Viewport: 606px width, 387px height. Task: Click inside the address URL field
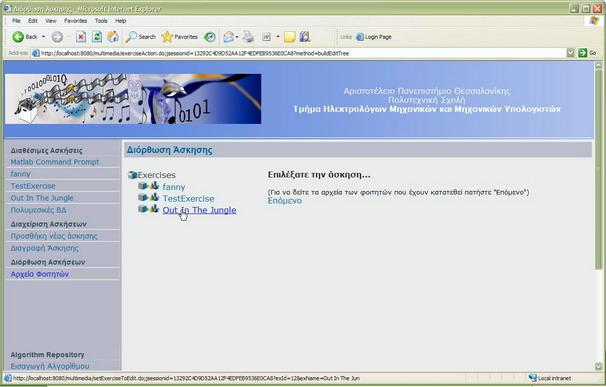(301, 53)
